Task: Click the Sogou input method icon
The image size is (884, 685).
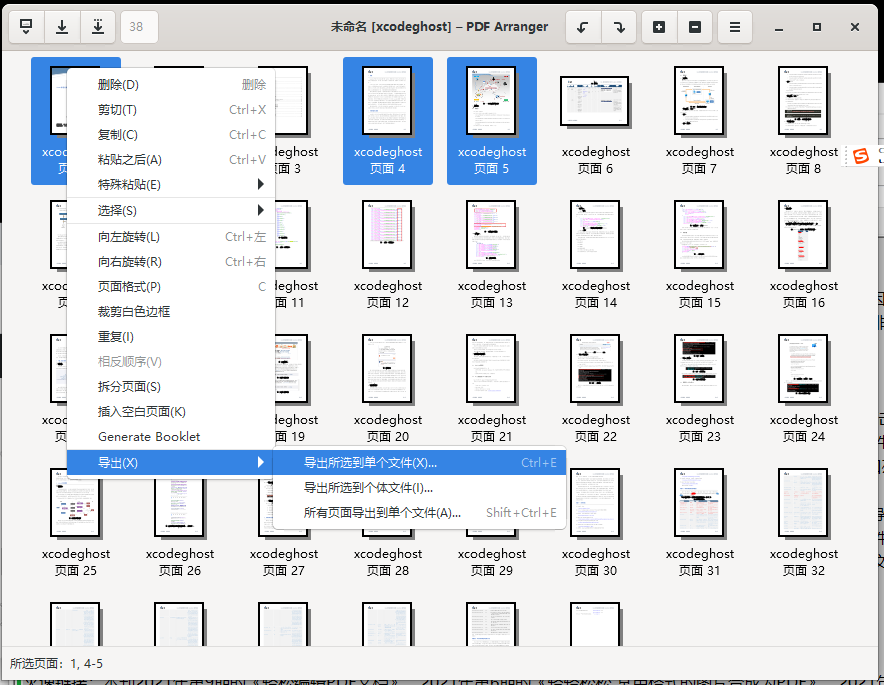Action: (x=861, y=156)
